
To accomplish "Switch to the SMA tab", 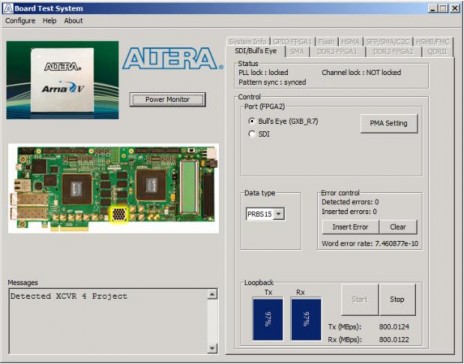I will point(297,51).
